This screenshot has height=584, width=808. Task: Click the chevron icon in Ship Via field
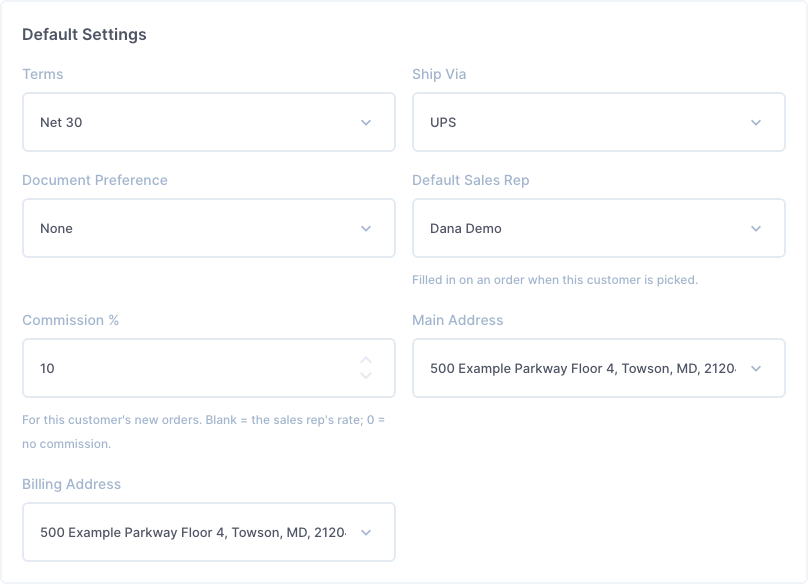pos(756,123)
